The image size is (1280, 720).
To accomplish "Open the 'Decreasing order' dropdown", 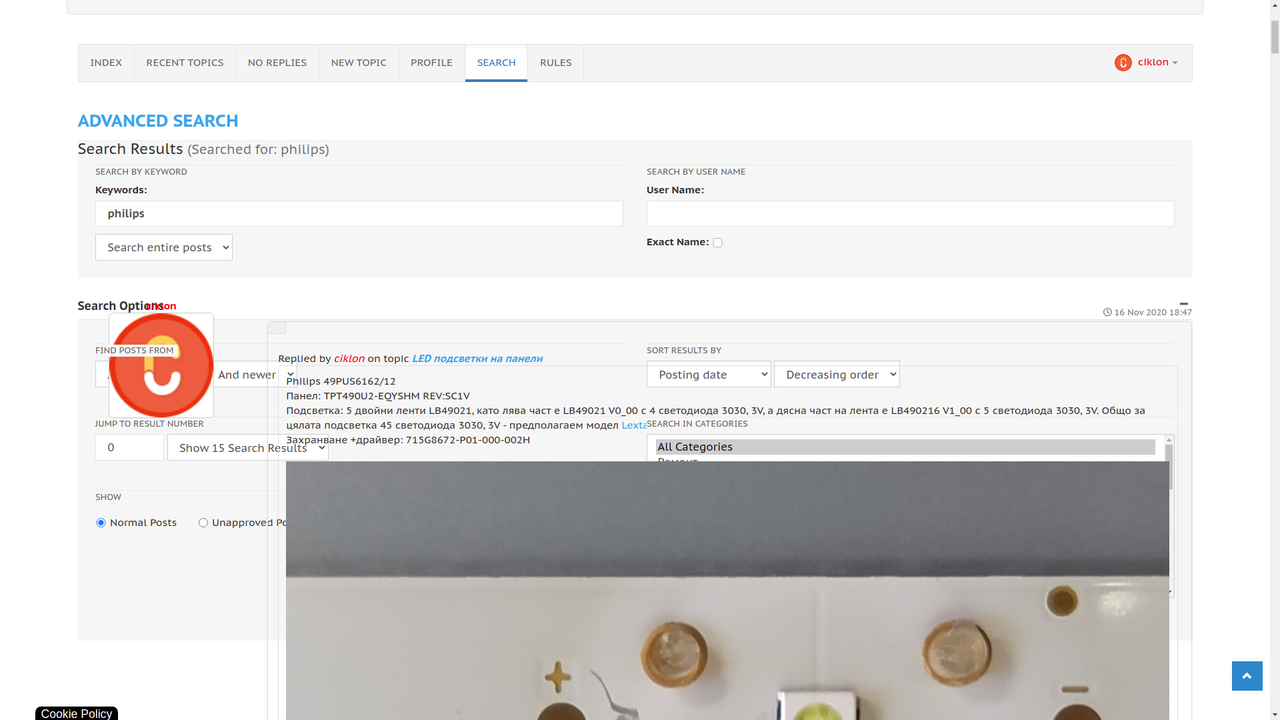I will [837, 375].
